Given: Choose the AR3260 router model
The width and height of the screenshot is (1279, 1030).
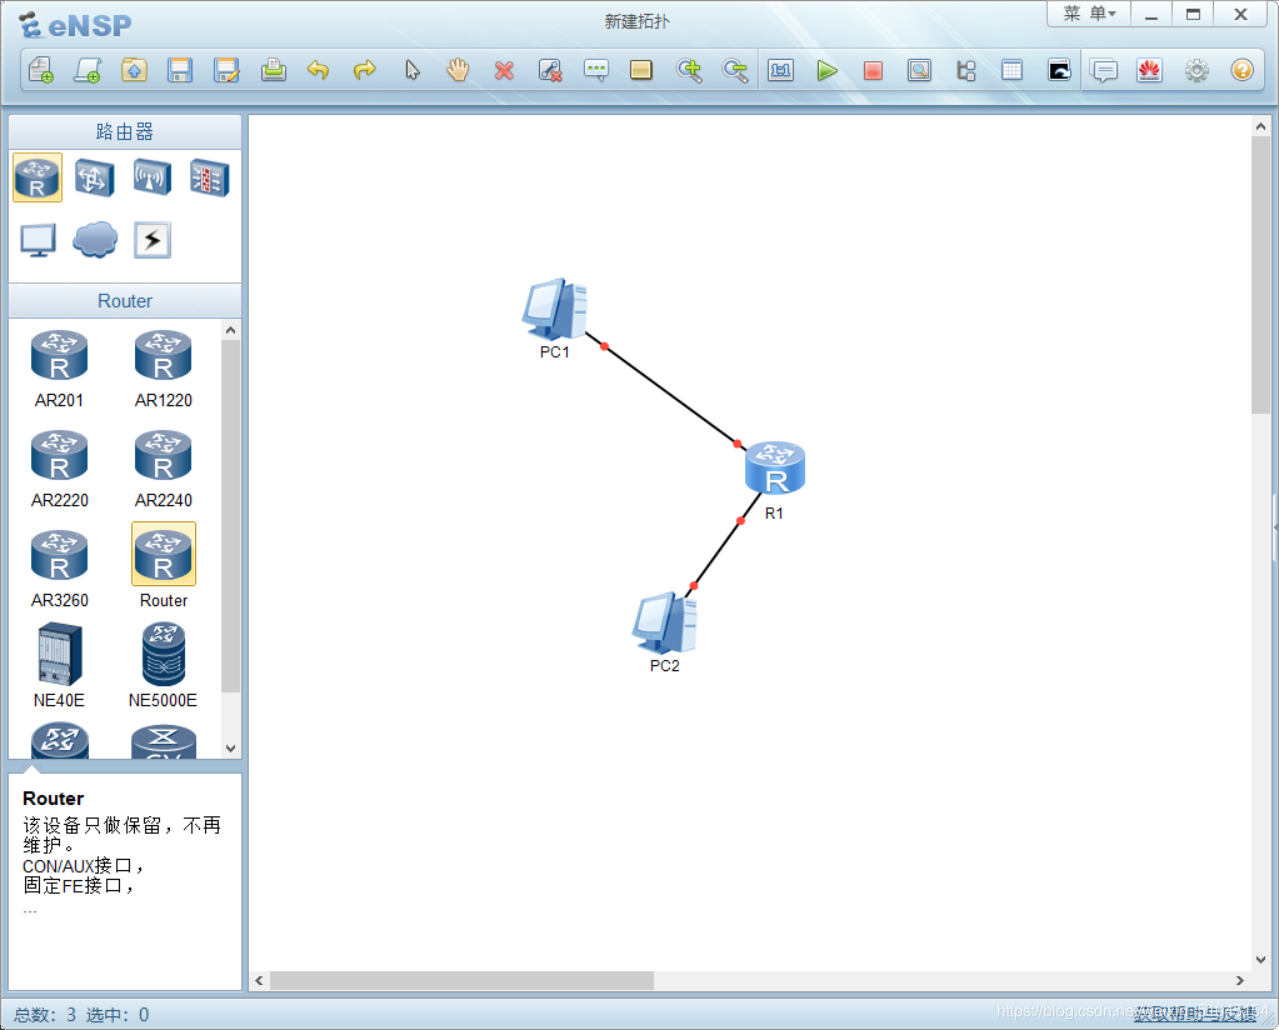Looking at the screenshot, I should coord(59,569).
